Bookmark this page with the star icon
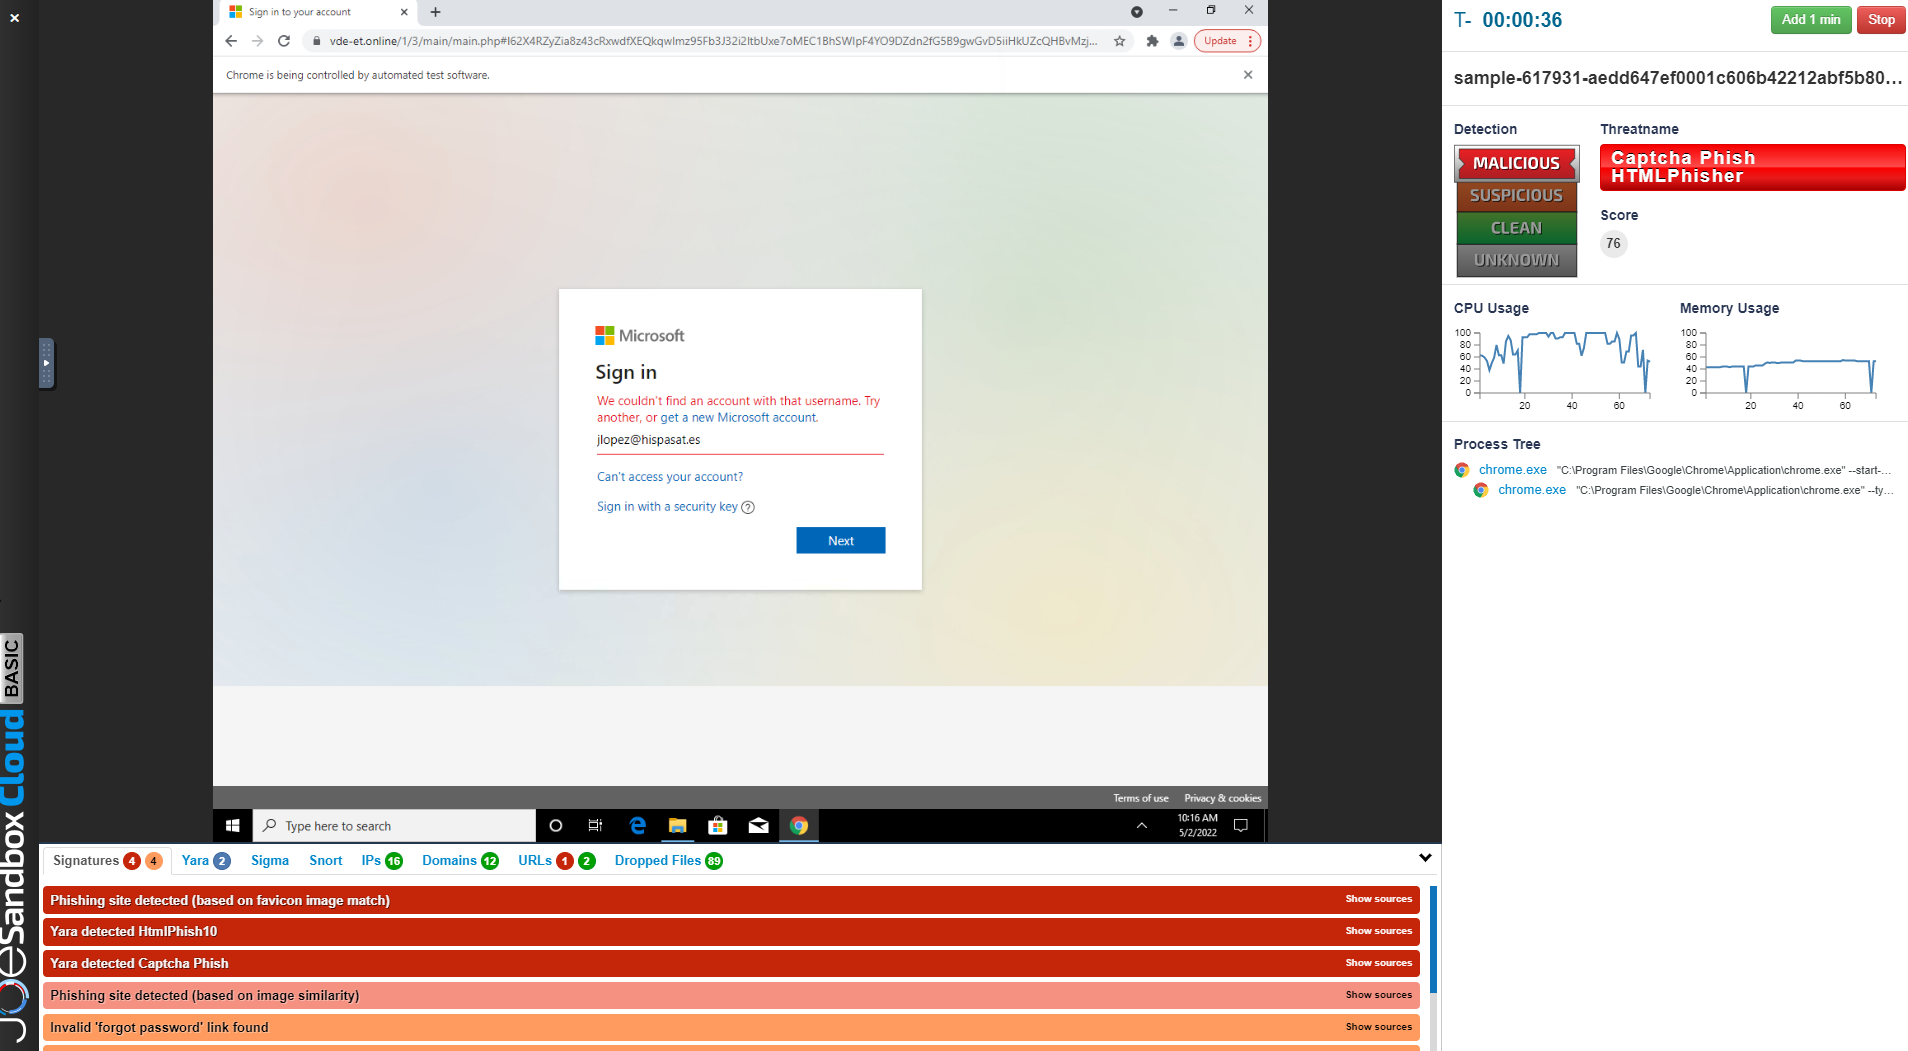This screenshot has height=1051, width=1908. 1120,41
